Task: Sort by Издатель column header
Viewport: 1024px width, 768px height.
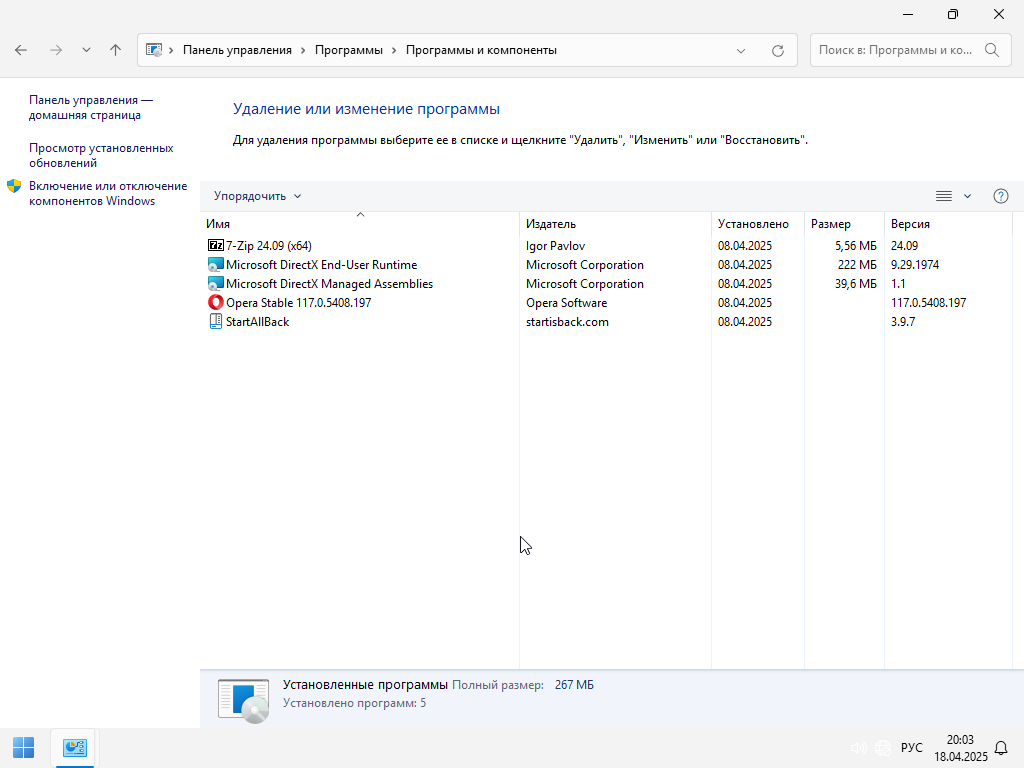Action: pyautogui.click(x=551, y=224)
